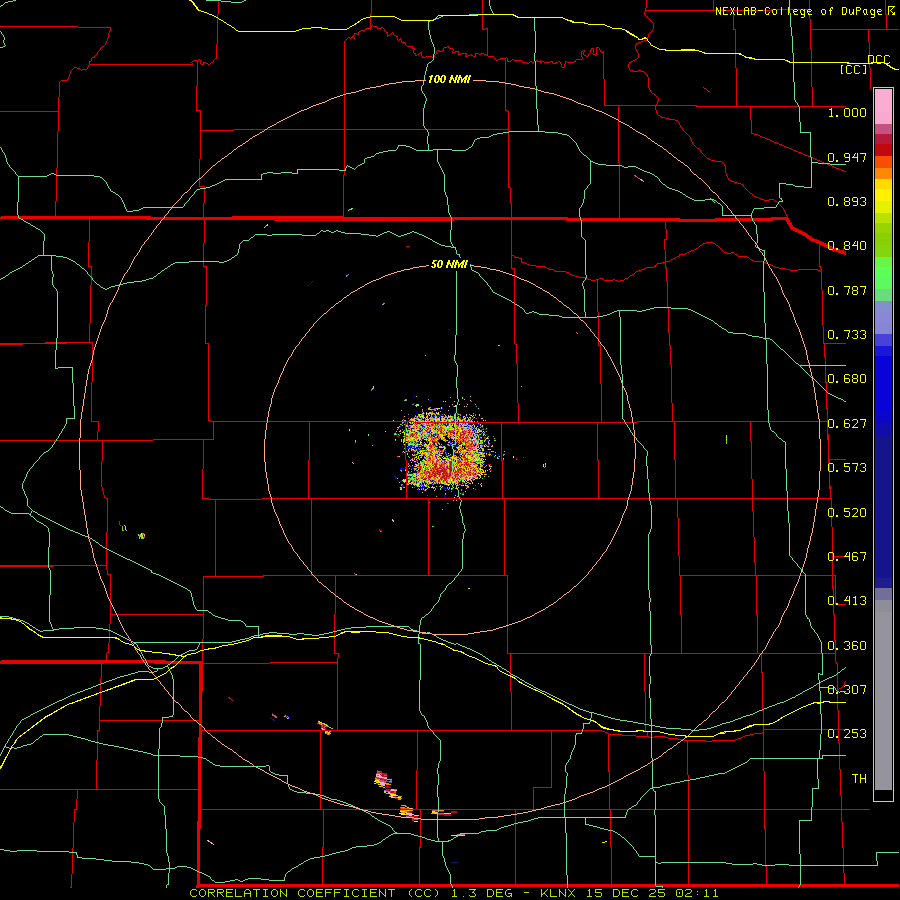
Task: Select the gray bottom color bar segment
Action: click(883, 695)
